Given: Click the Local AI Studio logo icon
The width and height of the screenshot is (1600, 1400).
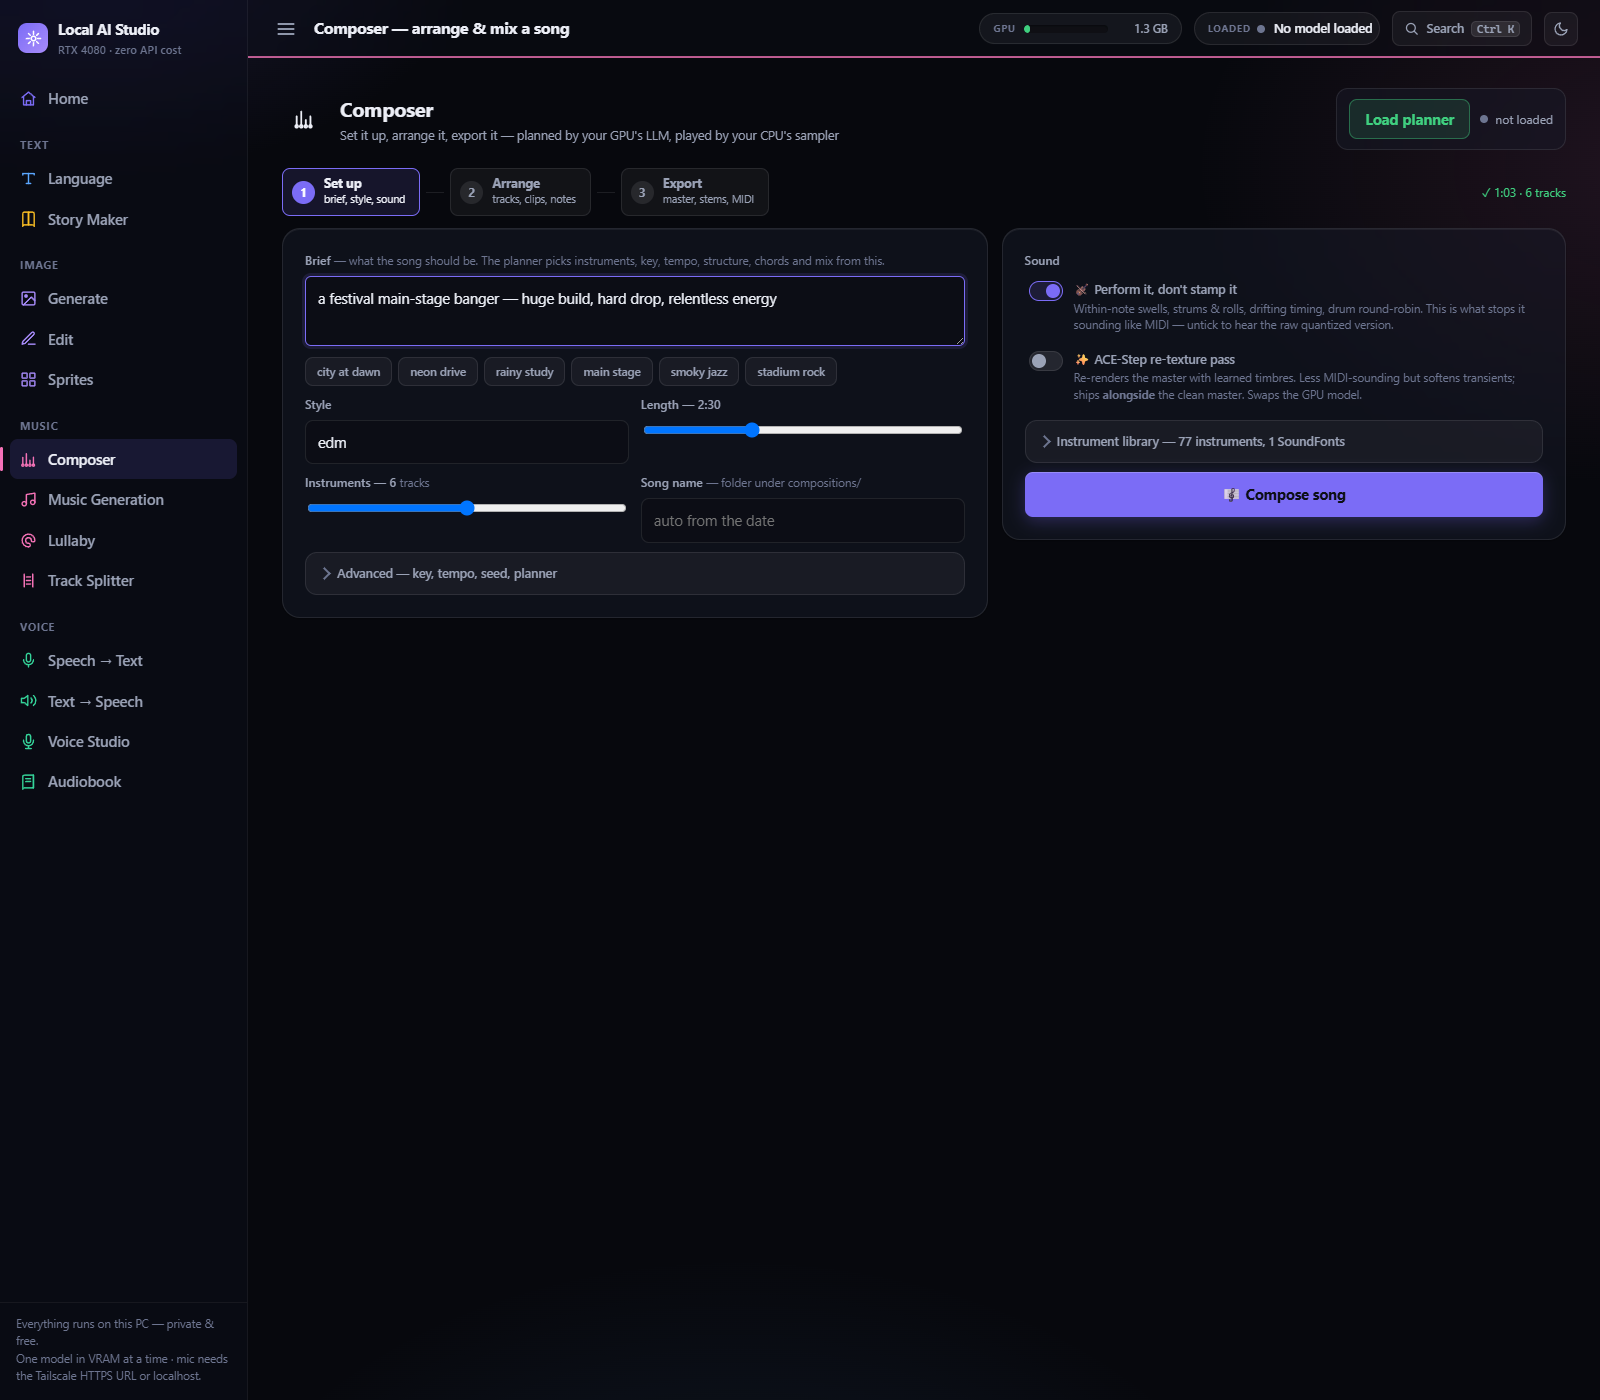Looking at the screenshot, I should click(33, 38).
